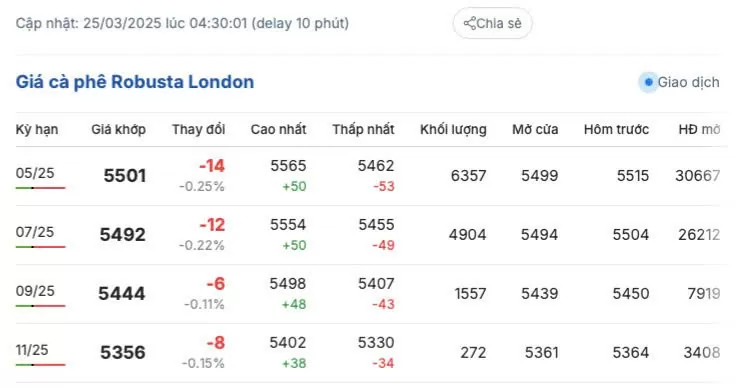Open the Giá cà phê Robusta London heading
Screen dimensions: 739x388
coord(135,82)
